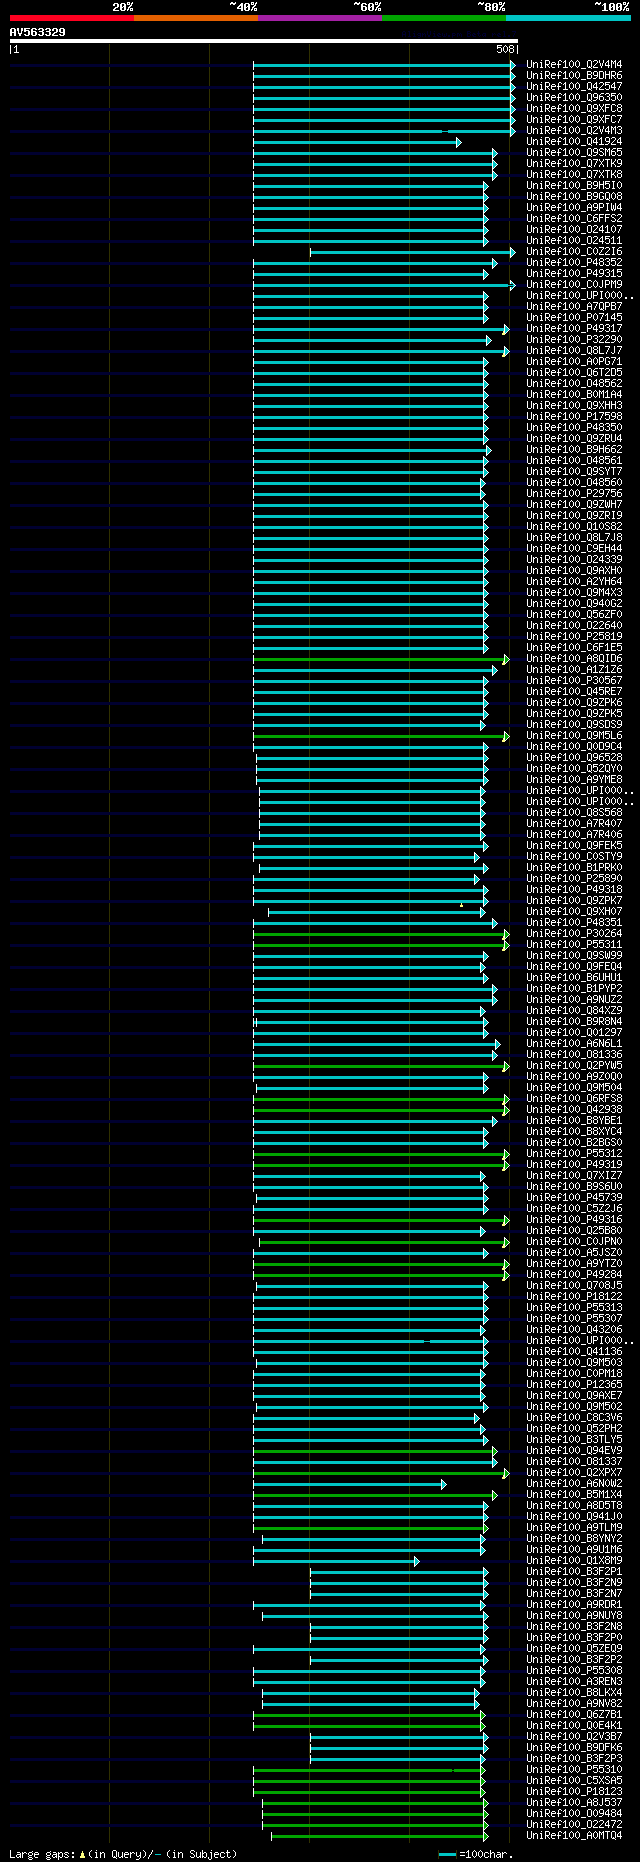
Task: Click the 508 query length marker
Action: [505, 49]
